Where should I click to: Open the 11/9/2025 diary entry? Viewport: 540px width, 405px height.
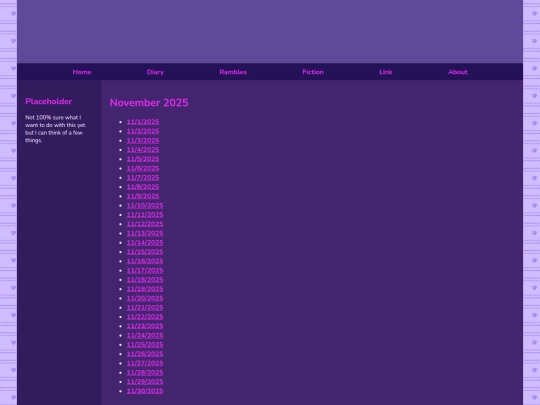(143, 196)
